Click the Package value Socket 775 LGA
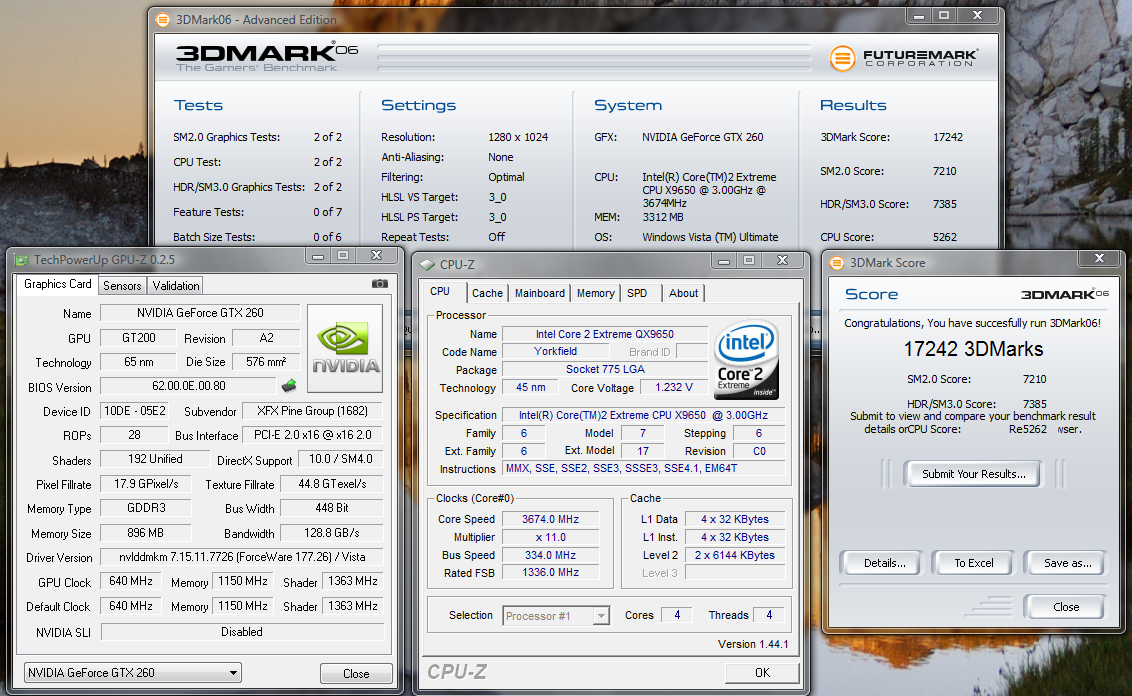 [x=605, y=369]
